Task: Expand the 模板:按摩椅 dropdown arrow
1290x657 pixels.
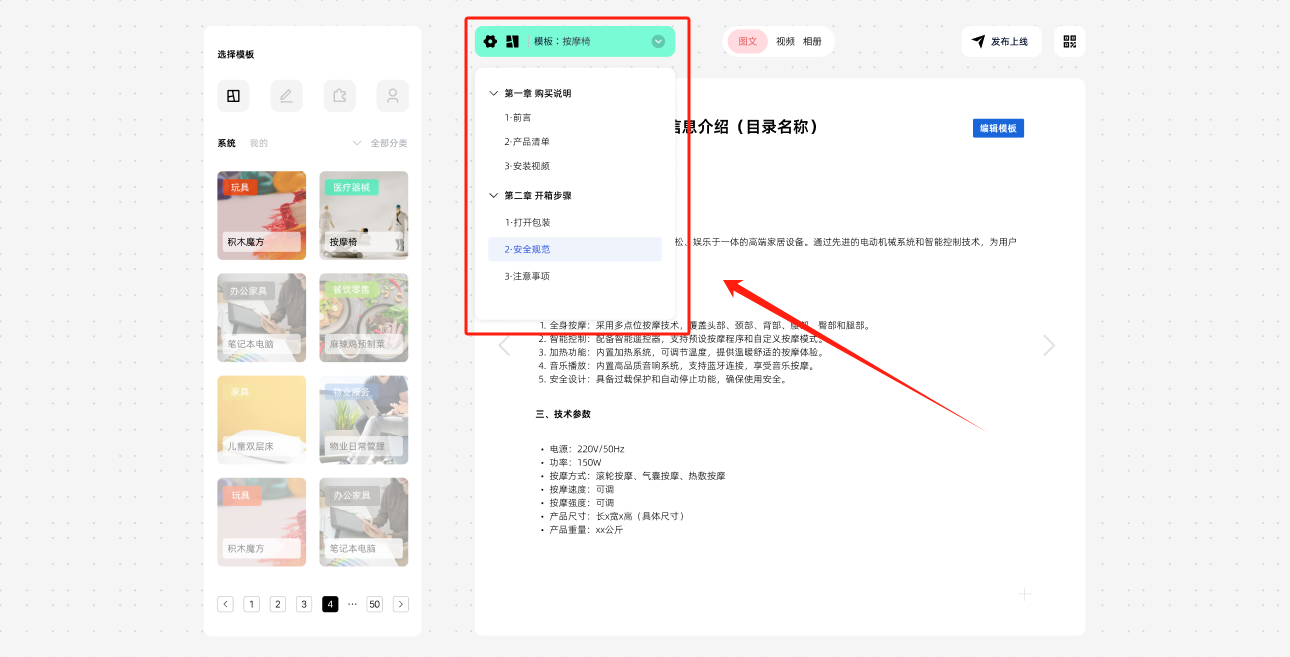Action: pyautogui.click(x=658, y=42)
